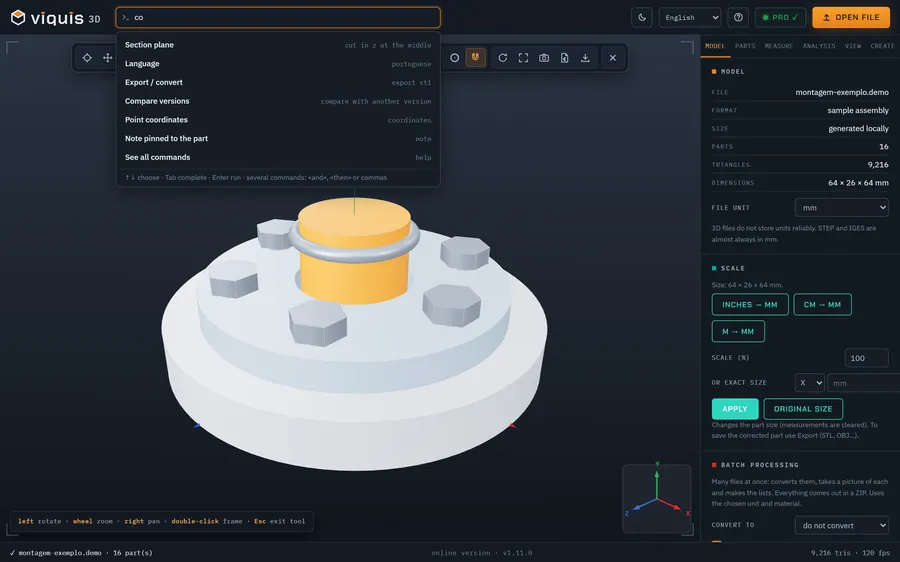Switch to the Analysis tab
The height and width of the screenshot is (562, 900).
click(819, 46)
